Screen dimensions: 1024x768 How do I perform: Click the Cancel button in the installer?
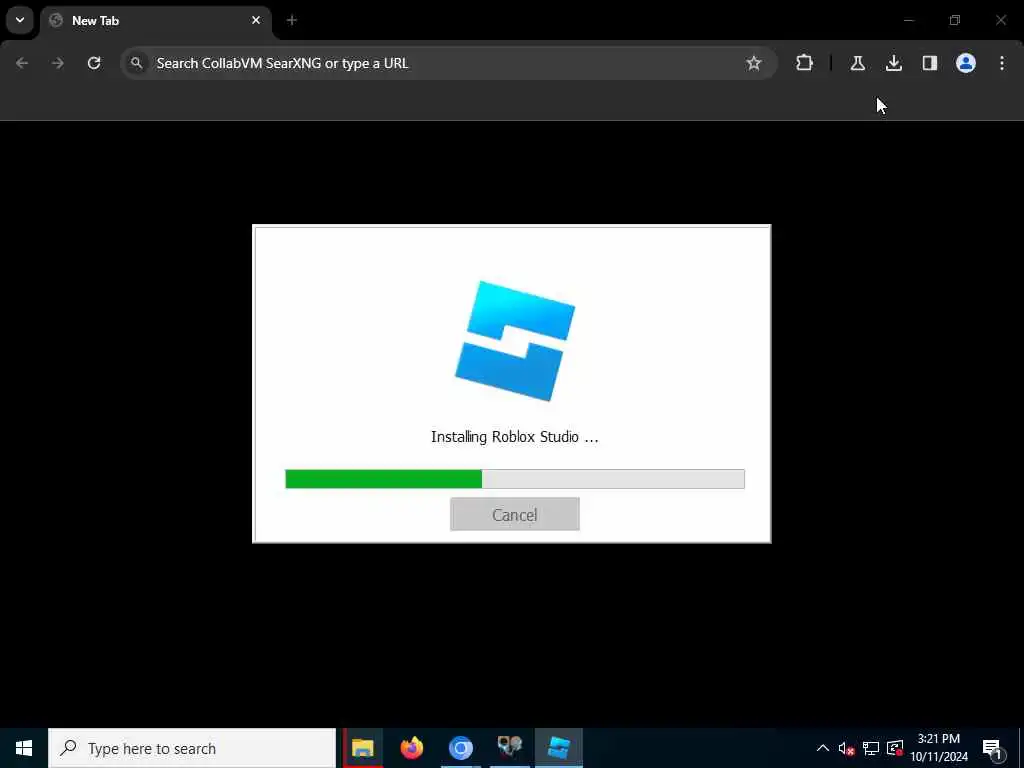pyautogui.click(x=515, y=514)
